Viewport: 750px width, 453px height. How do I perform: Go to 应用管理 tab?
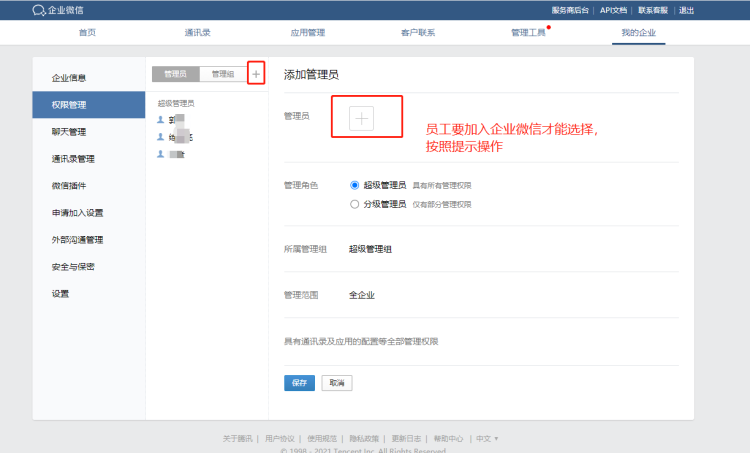point(307,33)
